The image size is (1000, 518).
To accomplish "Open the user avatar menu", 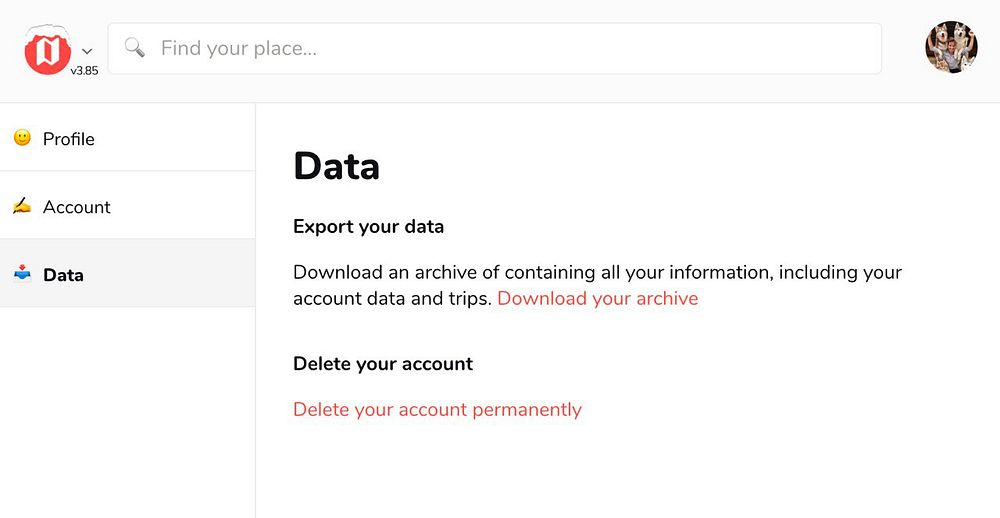I will coord(951,48).
